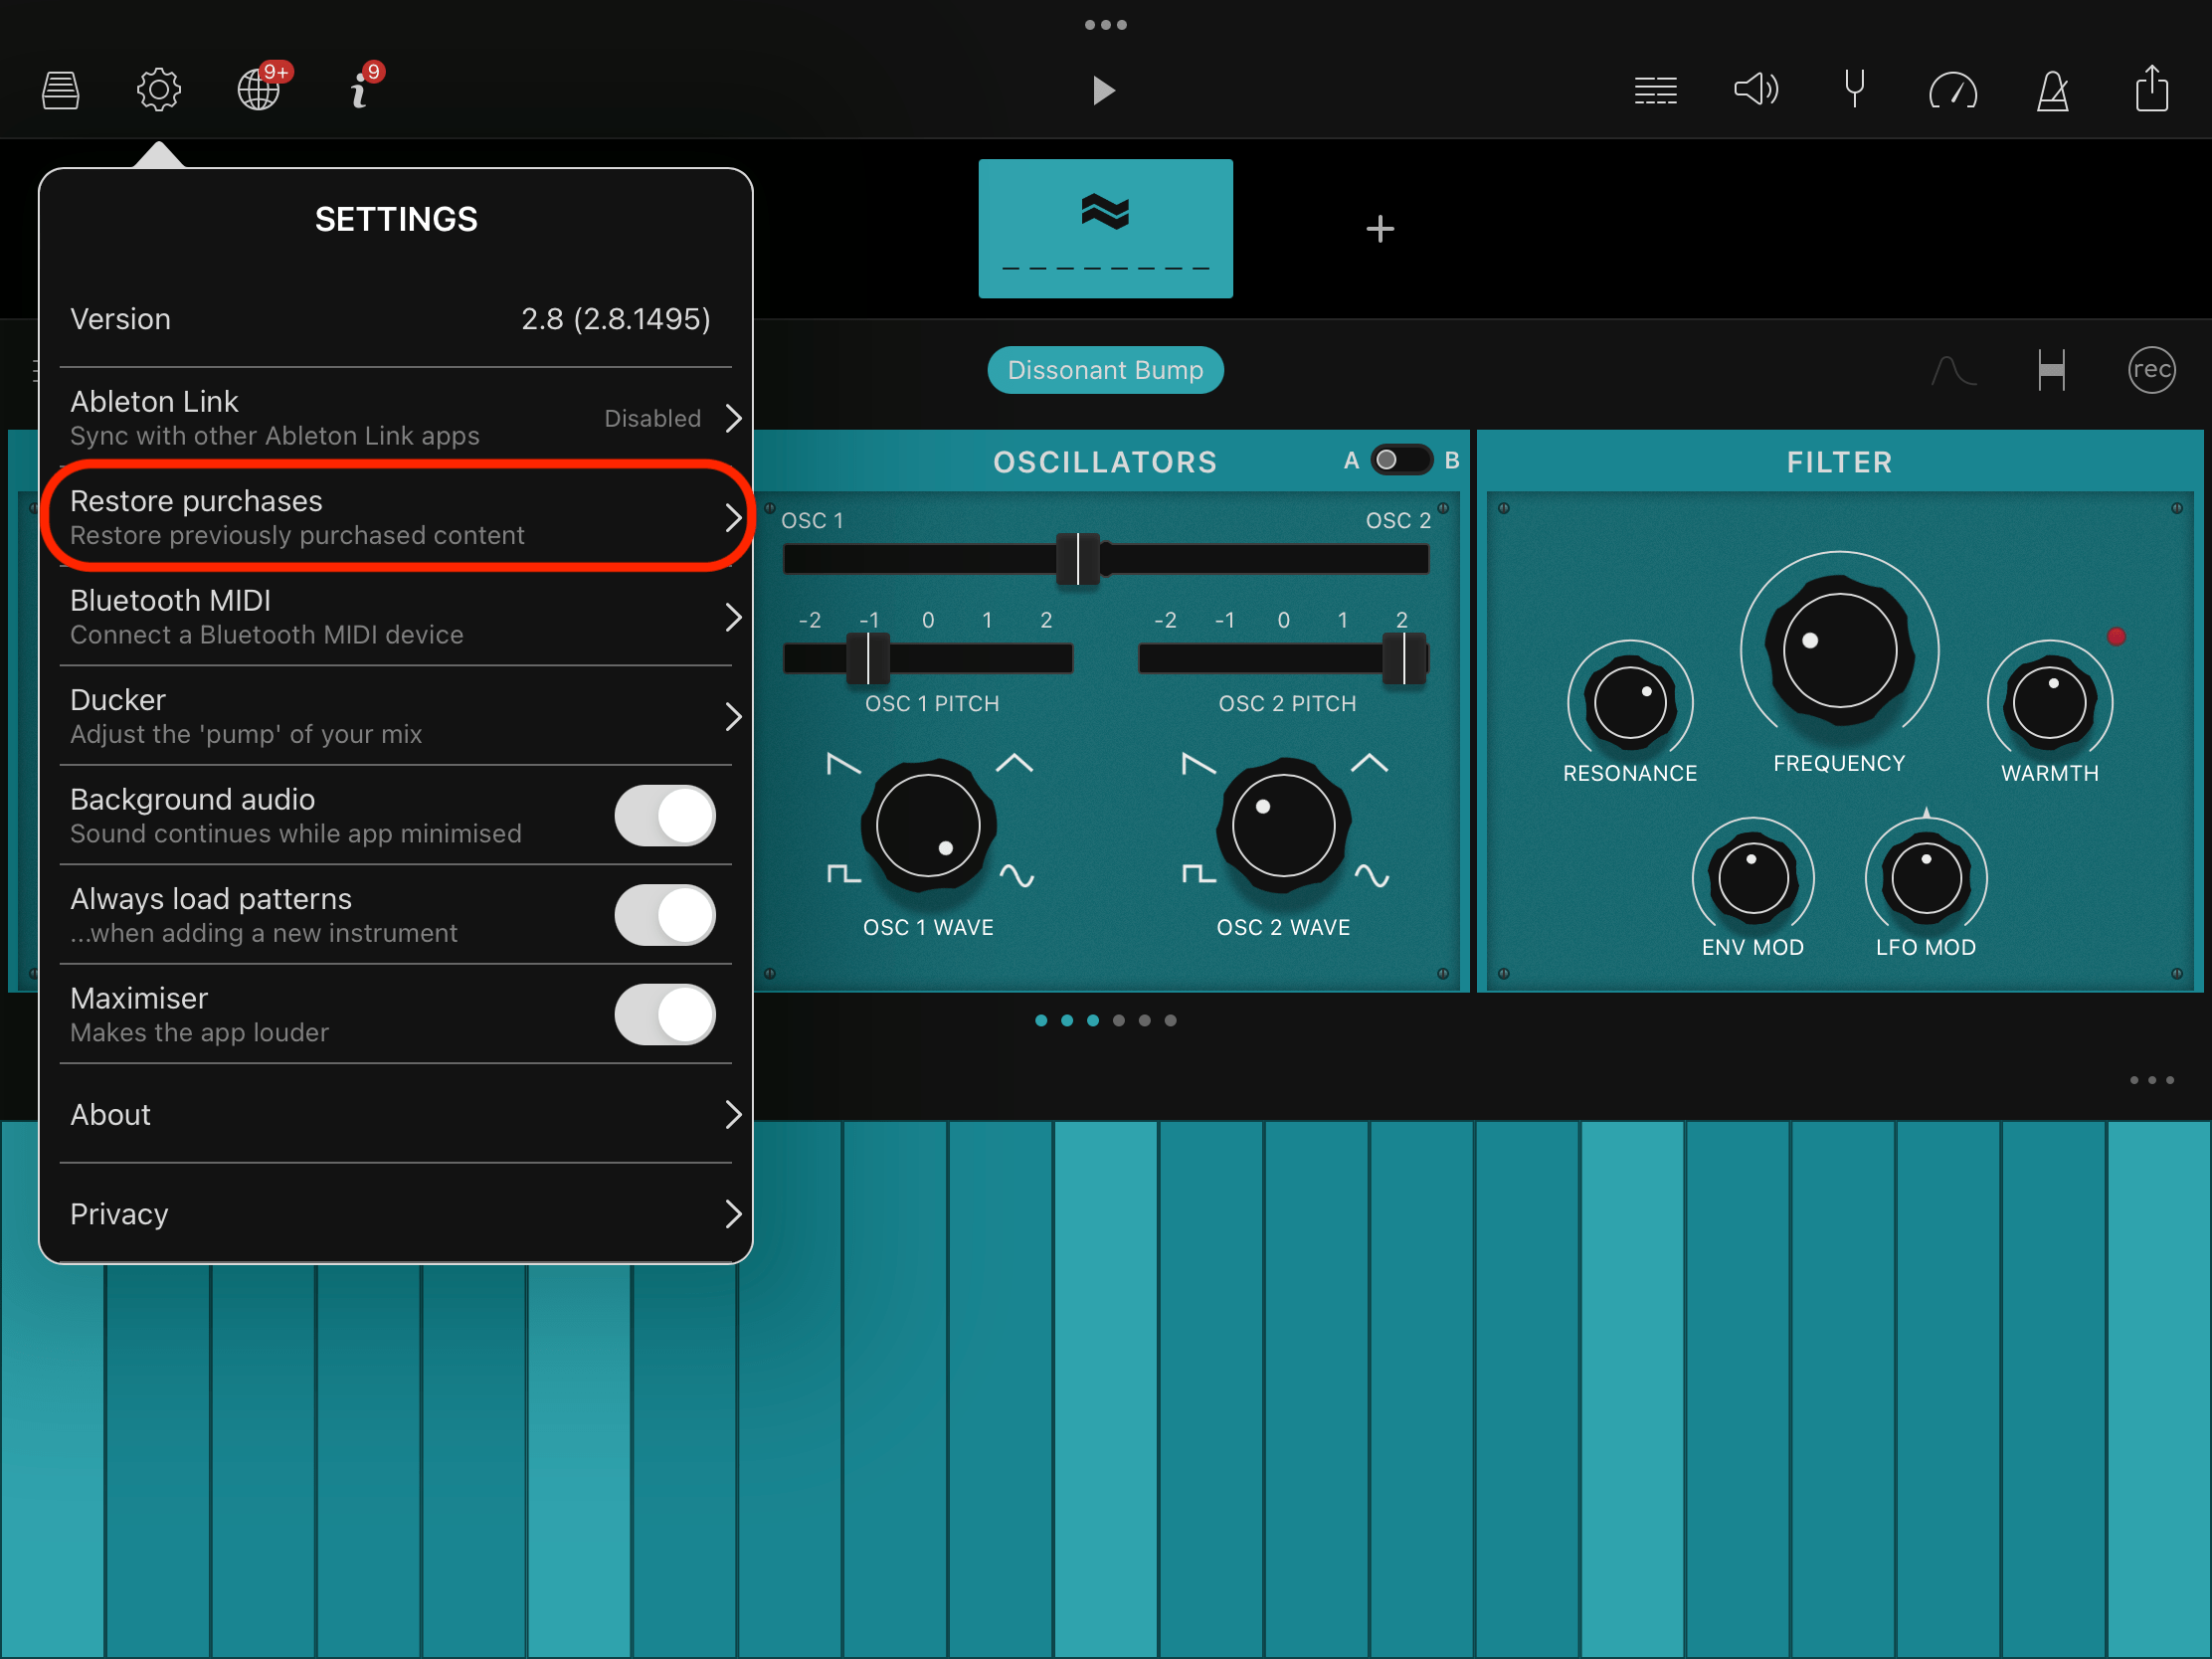Click the settings gear icon
The height and width of the screenshot is (1659, 2212).
click(158, 91)
